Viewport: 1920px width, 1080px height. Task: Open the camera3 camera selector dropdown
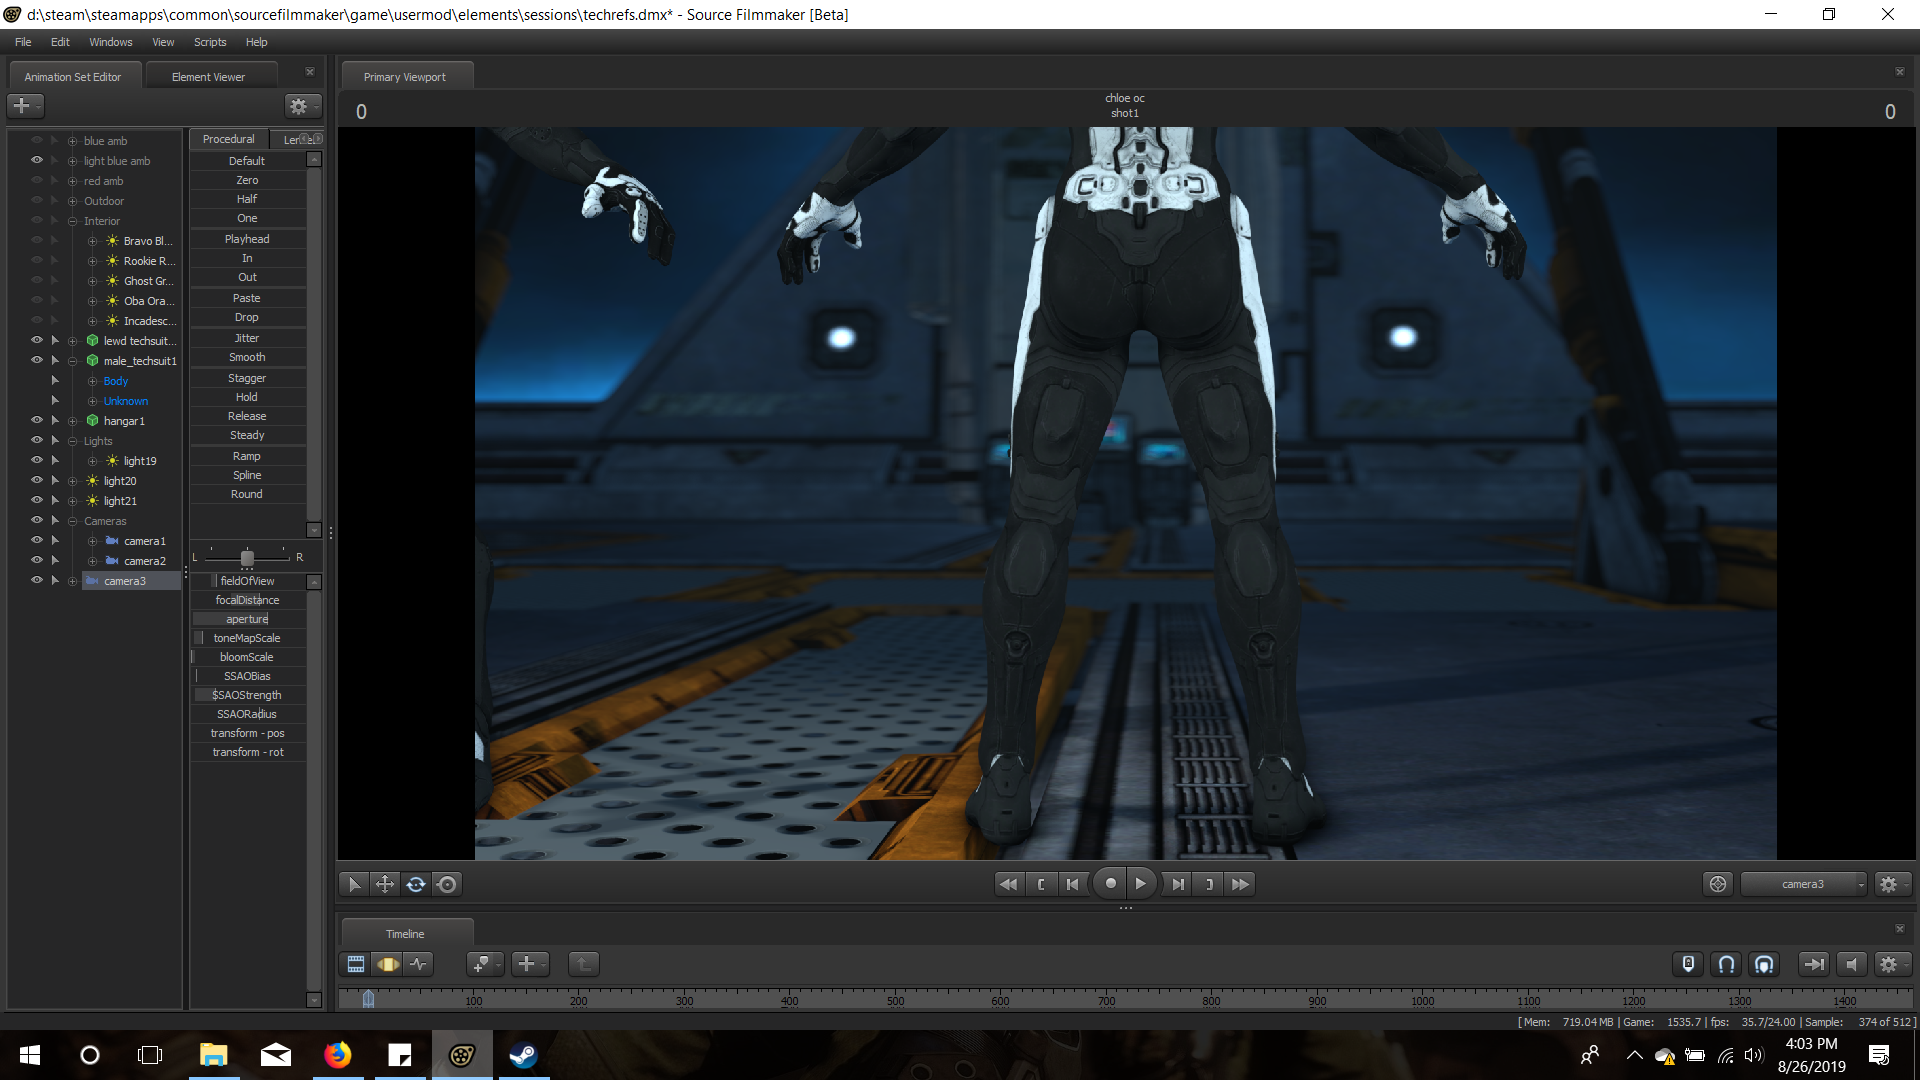(1803, 884)
